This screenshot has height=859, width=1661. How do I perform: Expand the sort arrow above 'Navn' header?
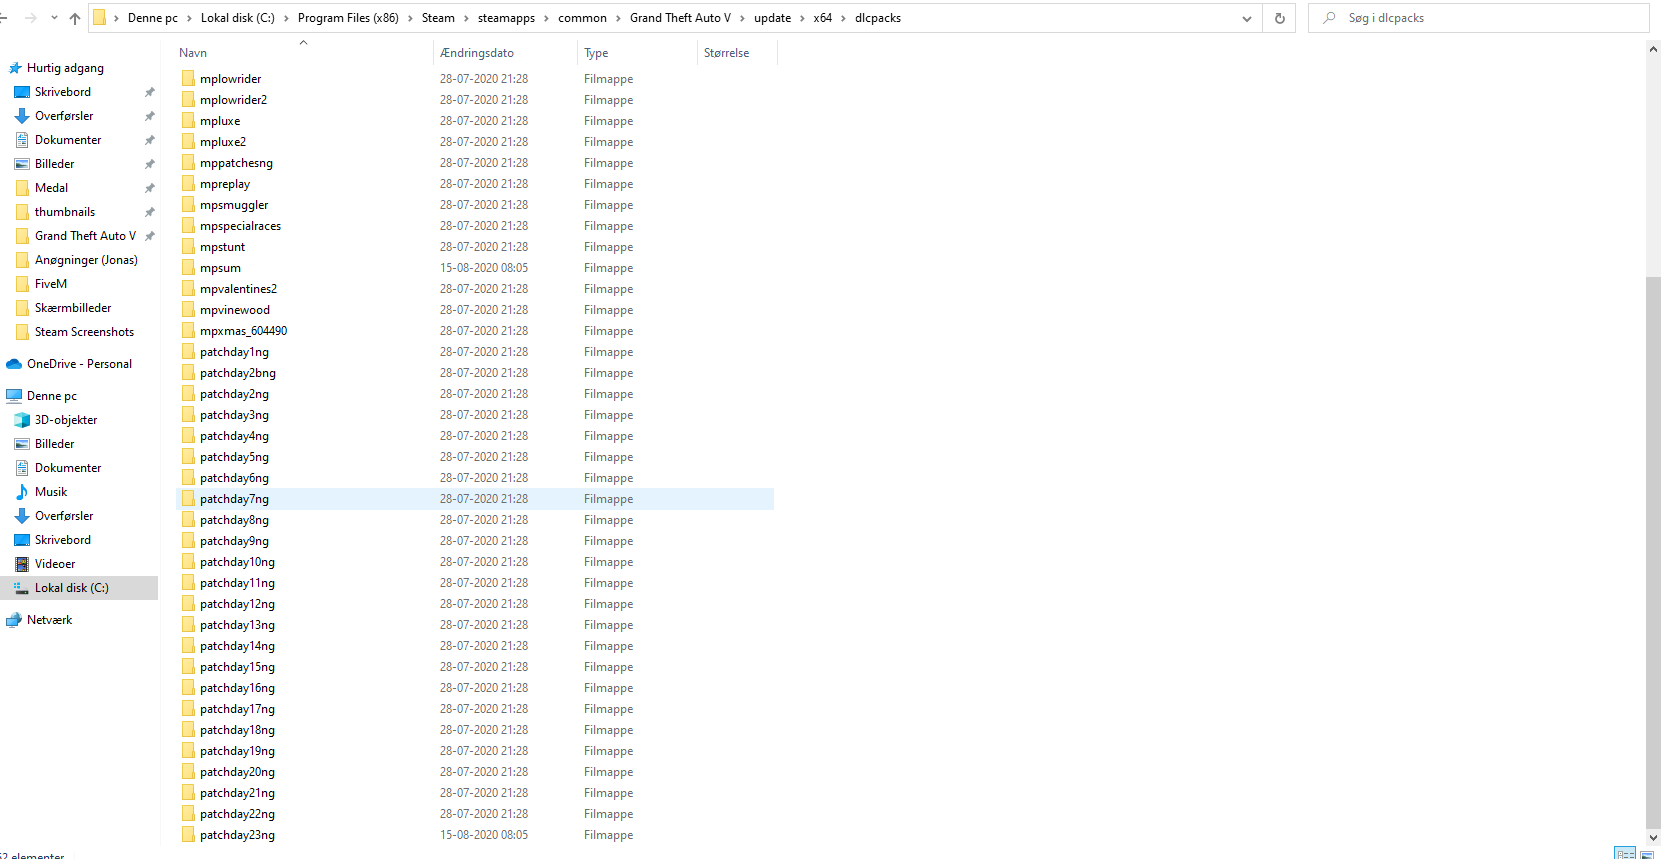[x=303, y=43]
